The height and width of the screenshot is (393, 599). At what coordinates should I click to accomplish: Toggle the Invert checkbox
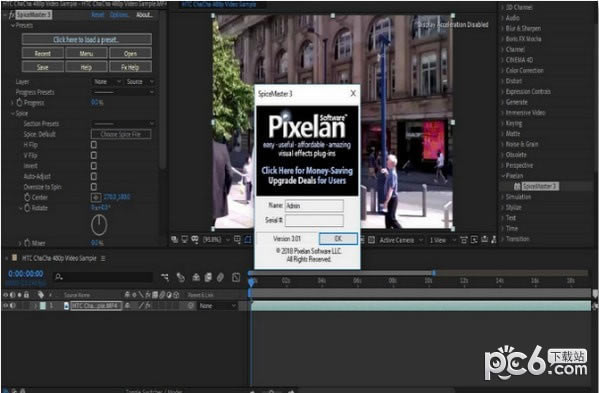click(x=94, y=166)
